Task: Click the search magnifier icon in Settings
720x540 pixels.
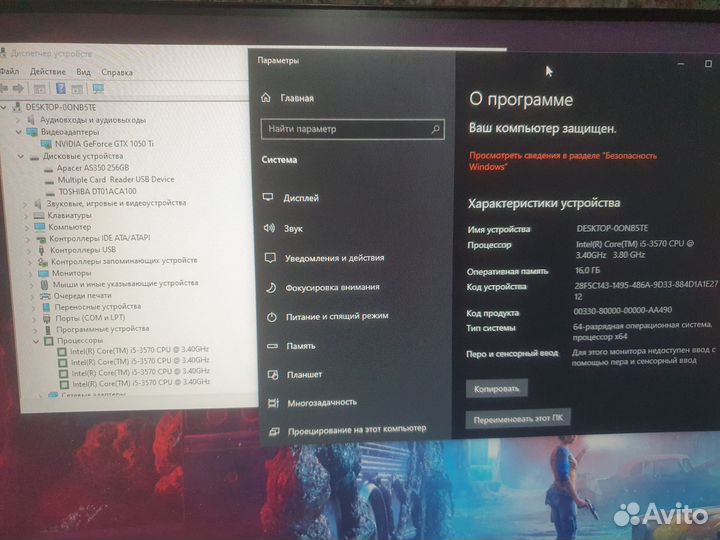Action: click(x=435, y=129)
